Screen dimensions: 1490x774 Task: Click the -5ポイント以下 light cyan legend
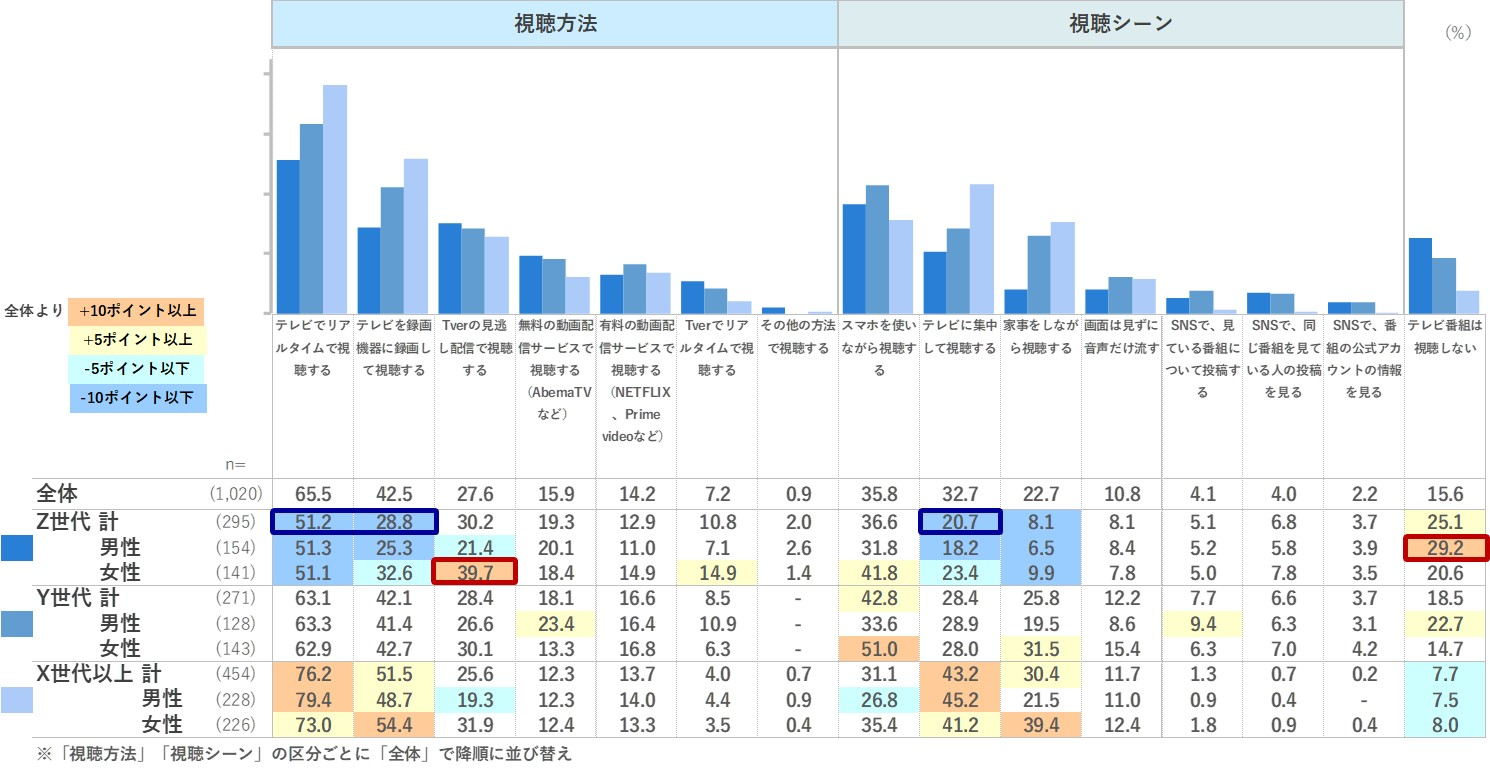click(139, 369)
